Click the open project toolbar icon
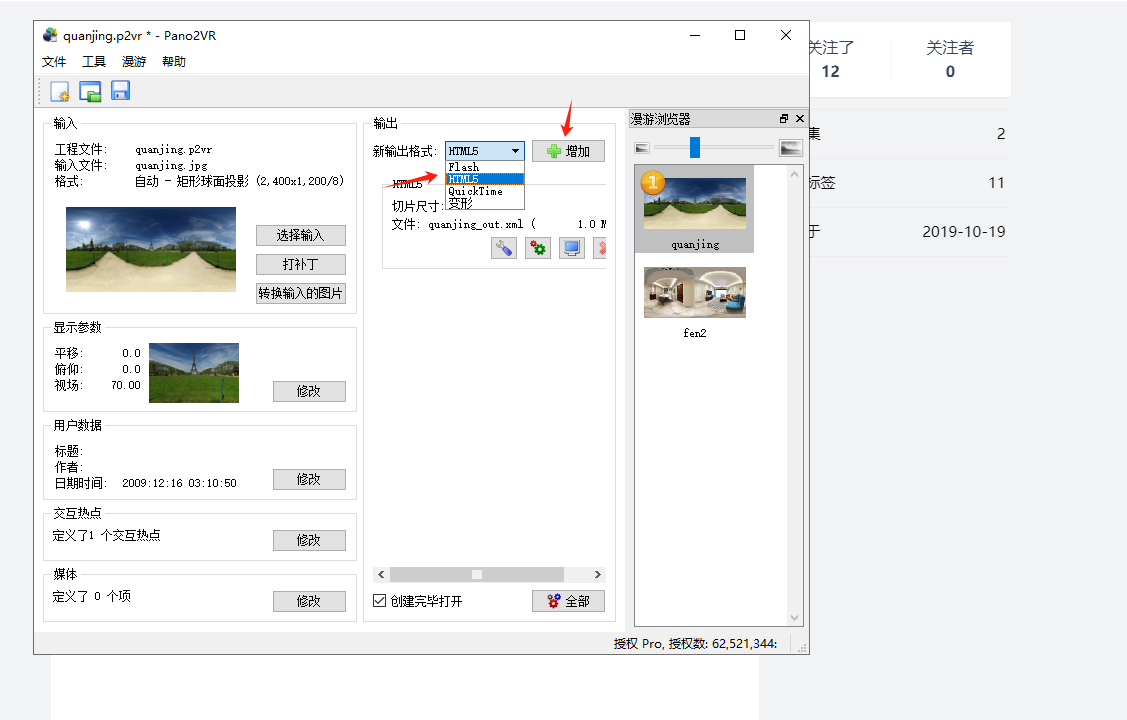 pyautogui.click(x=90, y=91)
